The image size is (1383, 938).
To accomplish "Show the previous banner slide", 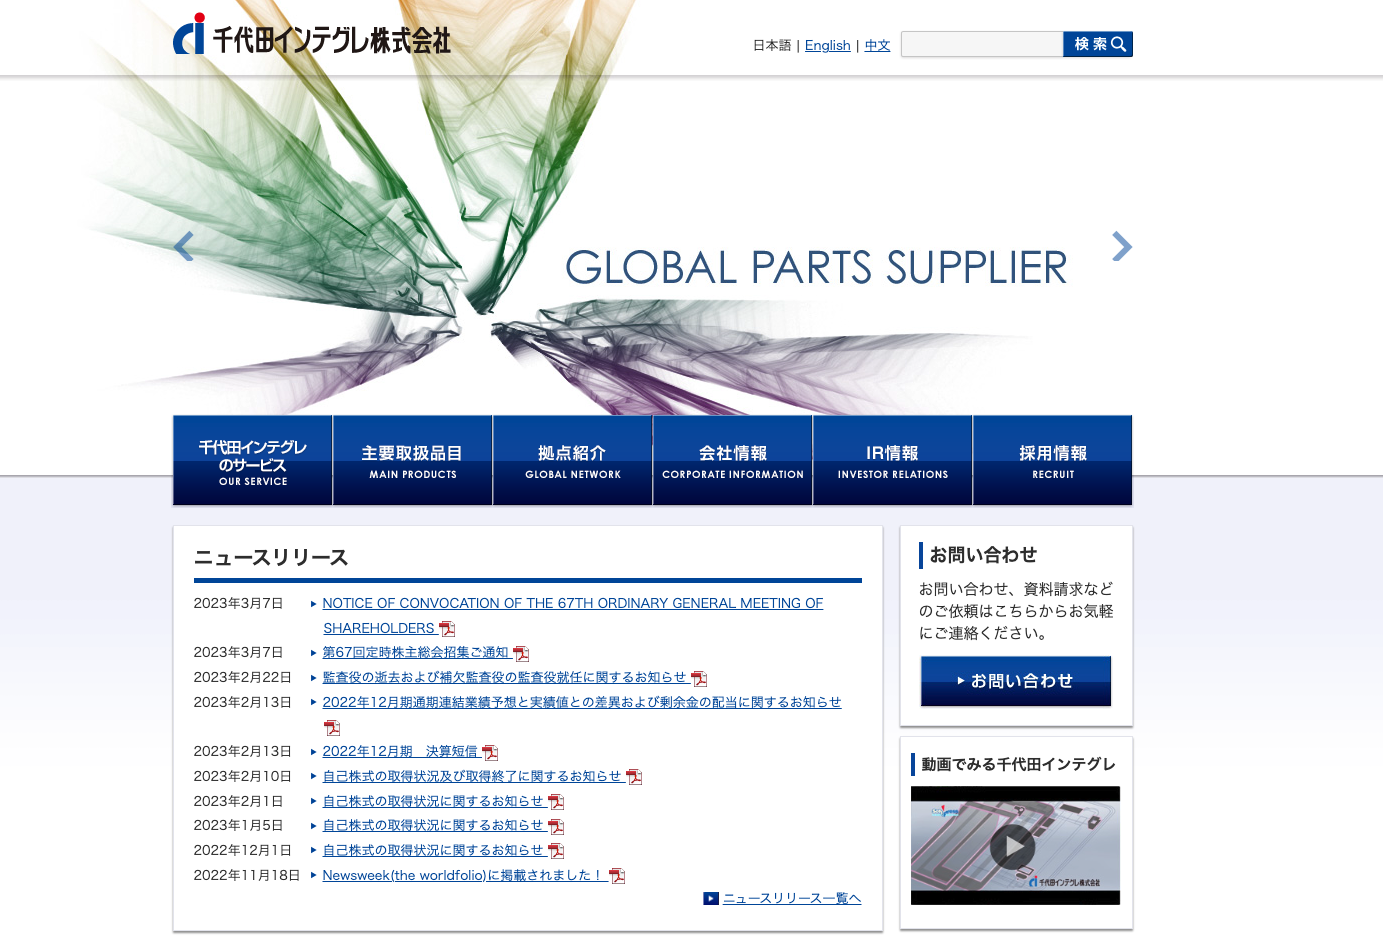I will tap(184, 246).
